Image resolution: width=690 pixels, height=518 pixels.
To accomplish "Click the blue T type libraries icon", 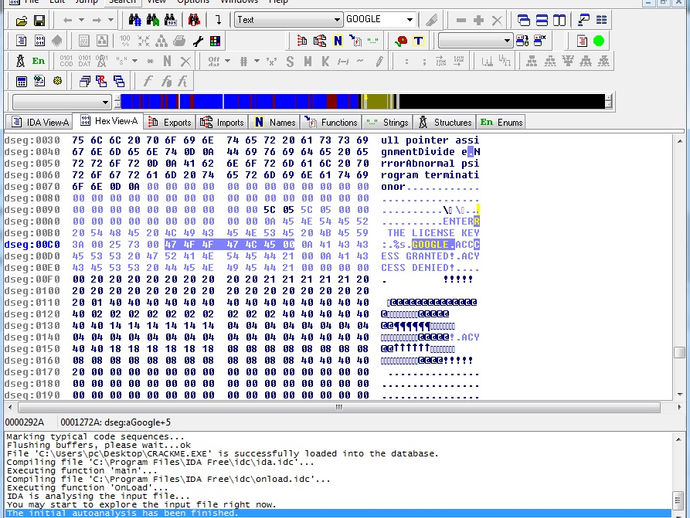I will pos(418,41).
